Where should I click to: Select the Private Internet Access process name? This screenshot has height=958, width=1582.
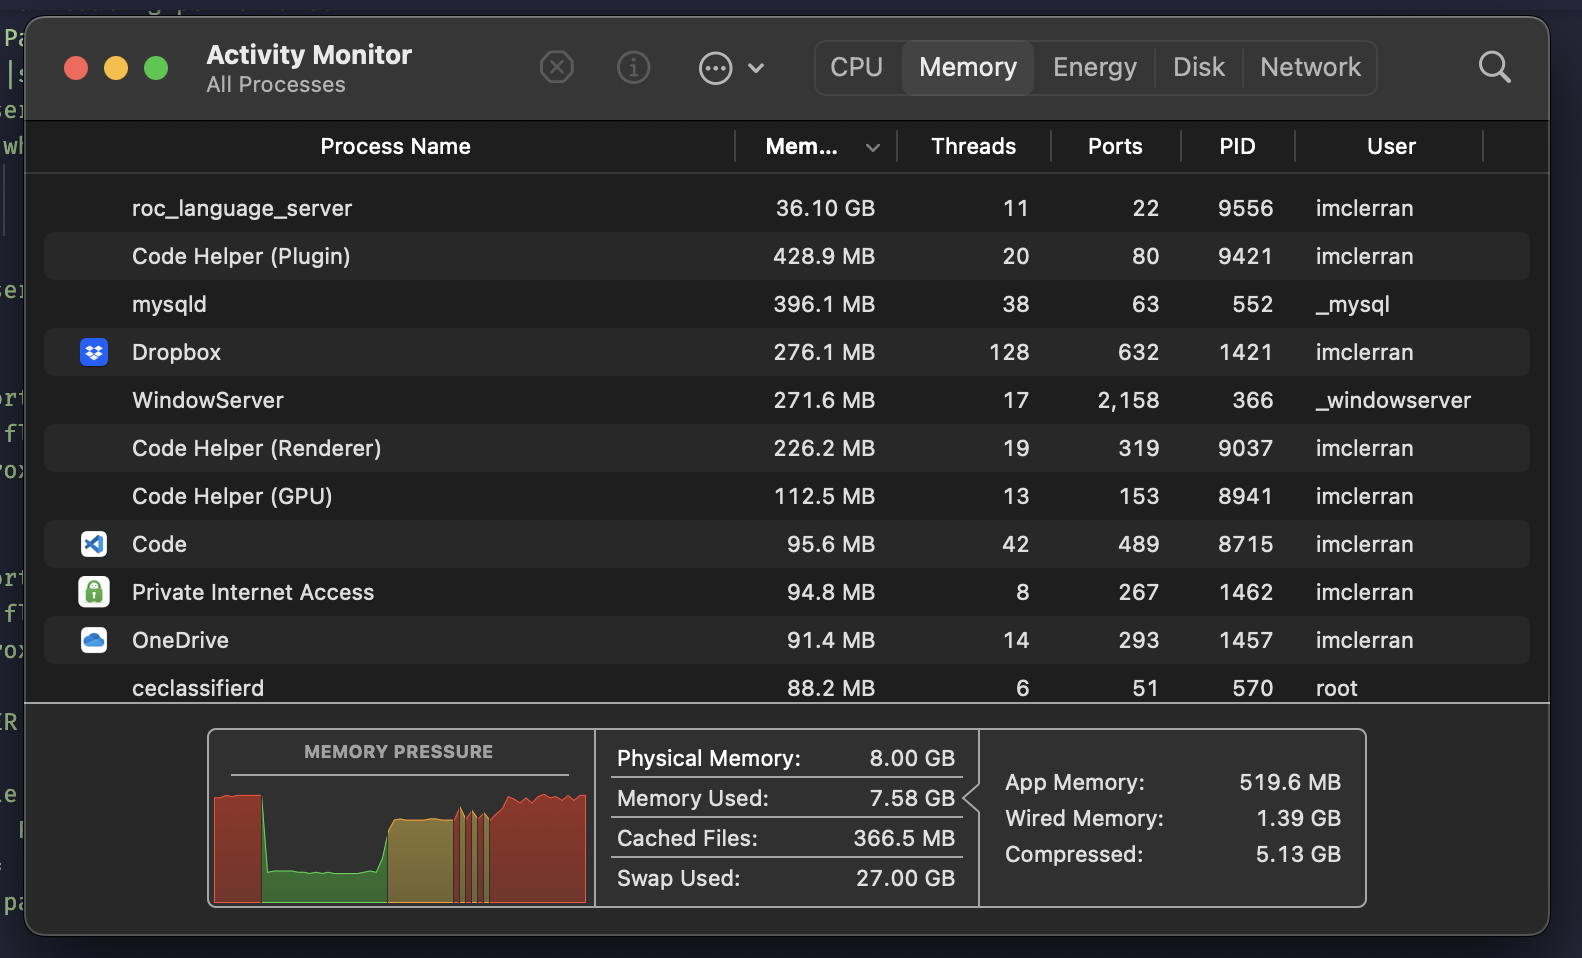pos(253,592)
